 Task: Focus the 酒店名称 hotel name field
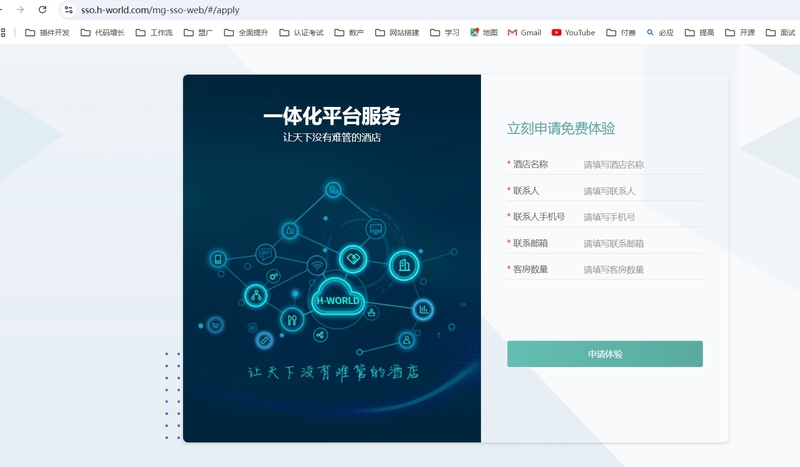point(643,164)
